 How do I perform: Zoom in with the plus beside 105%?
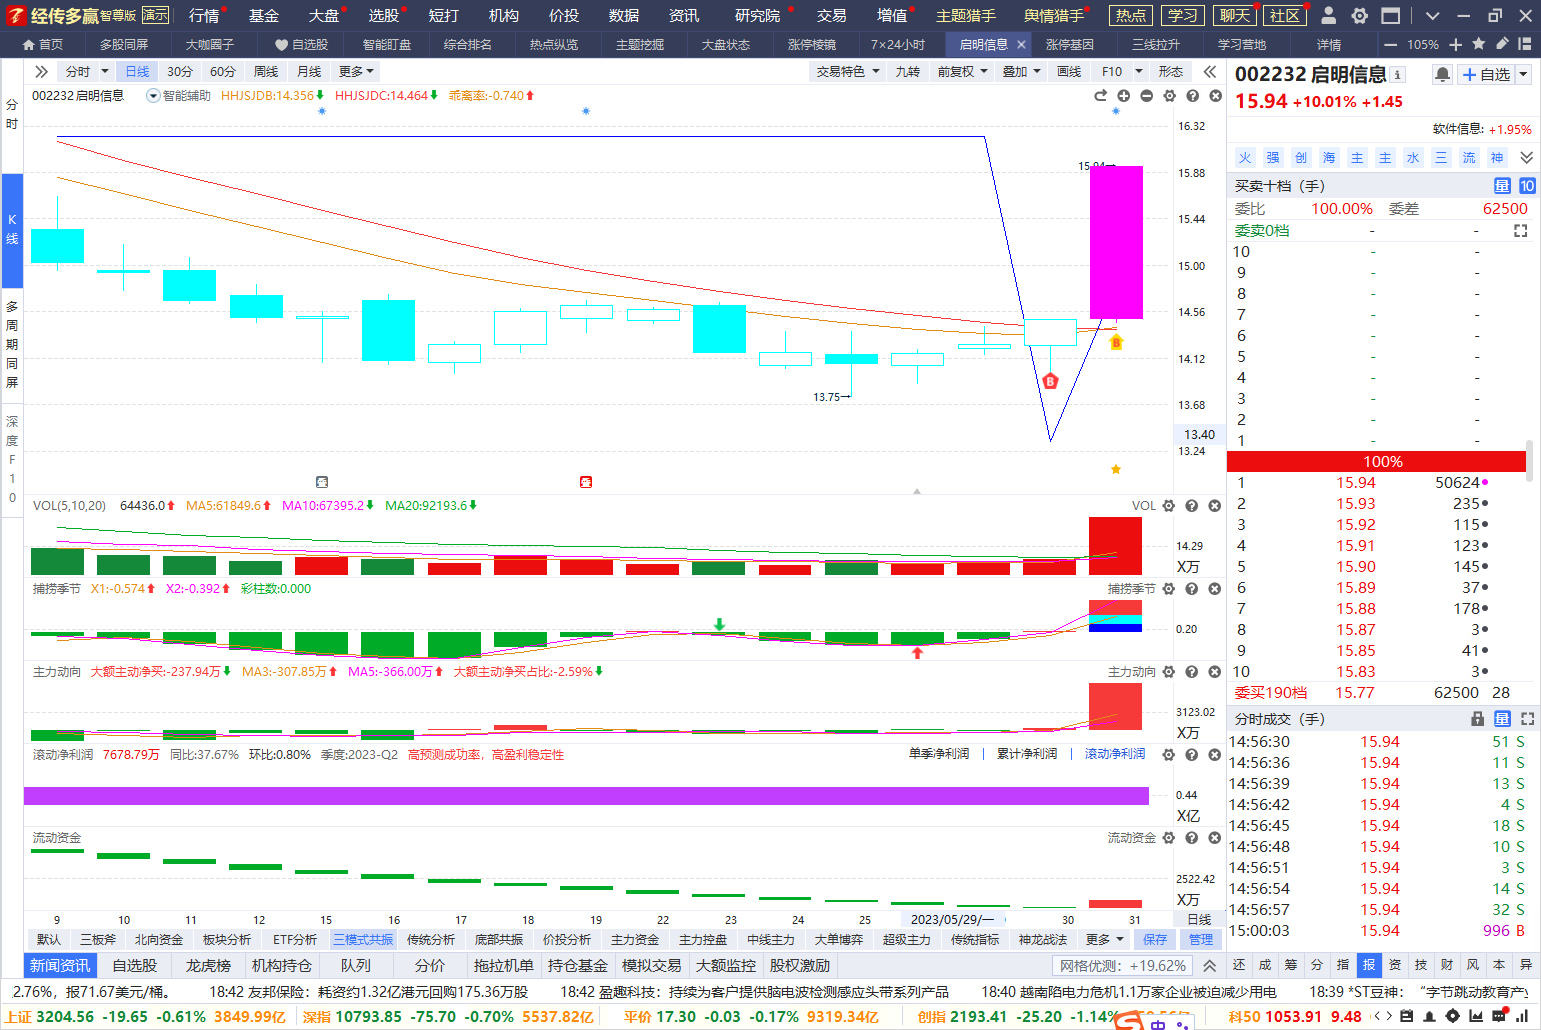pyautogui.click(x=1456, y=45)
